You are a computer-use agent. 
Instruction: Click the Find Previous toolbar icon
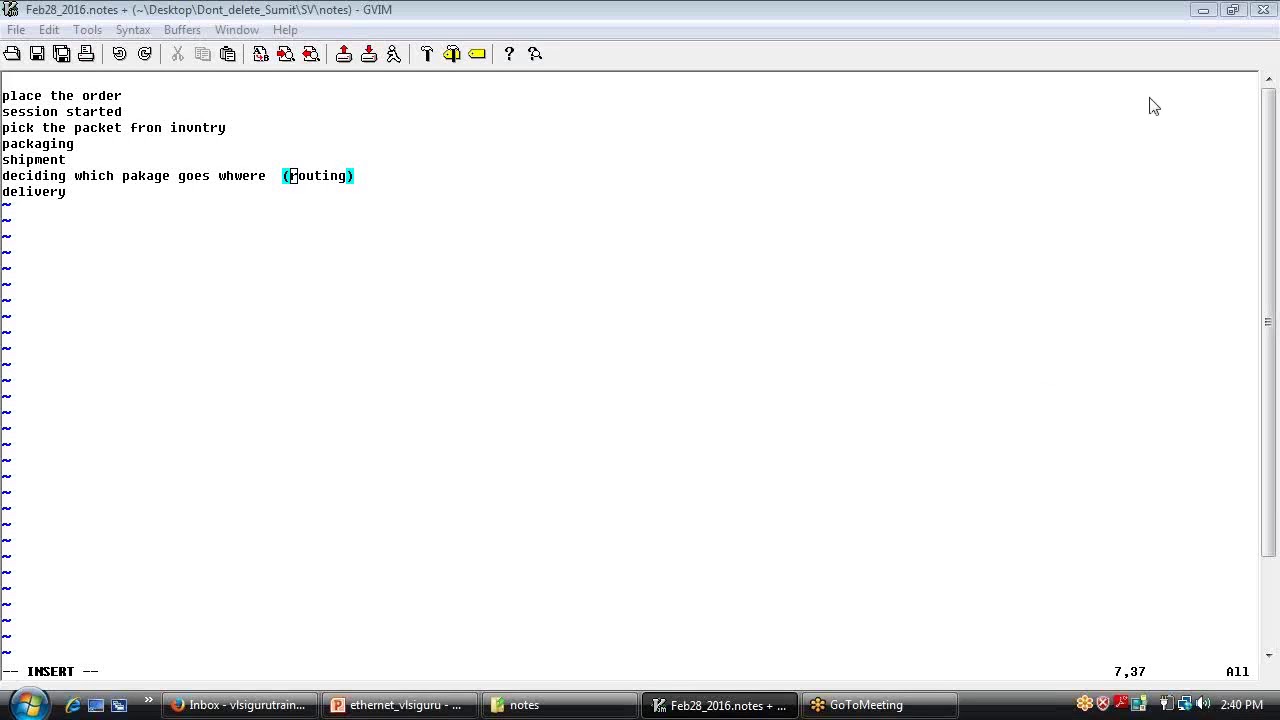(311, 54)
